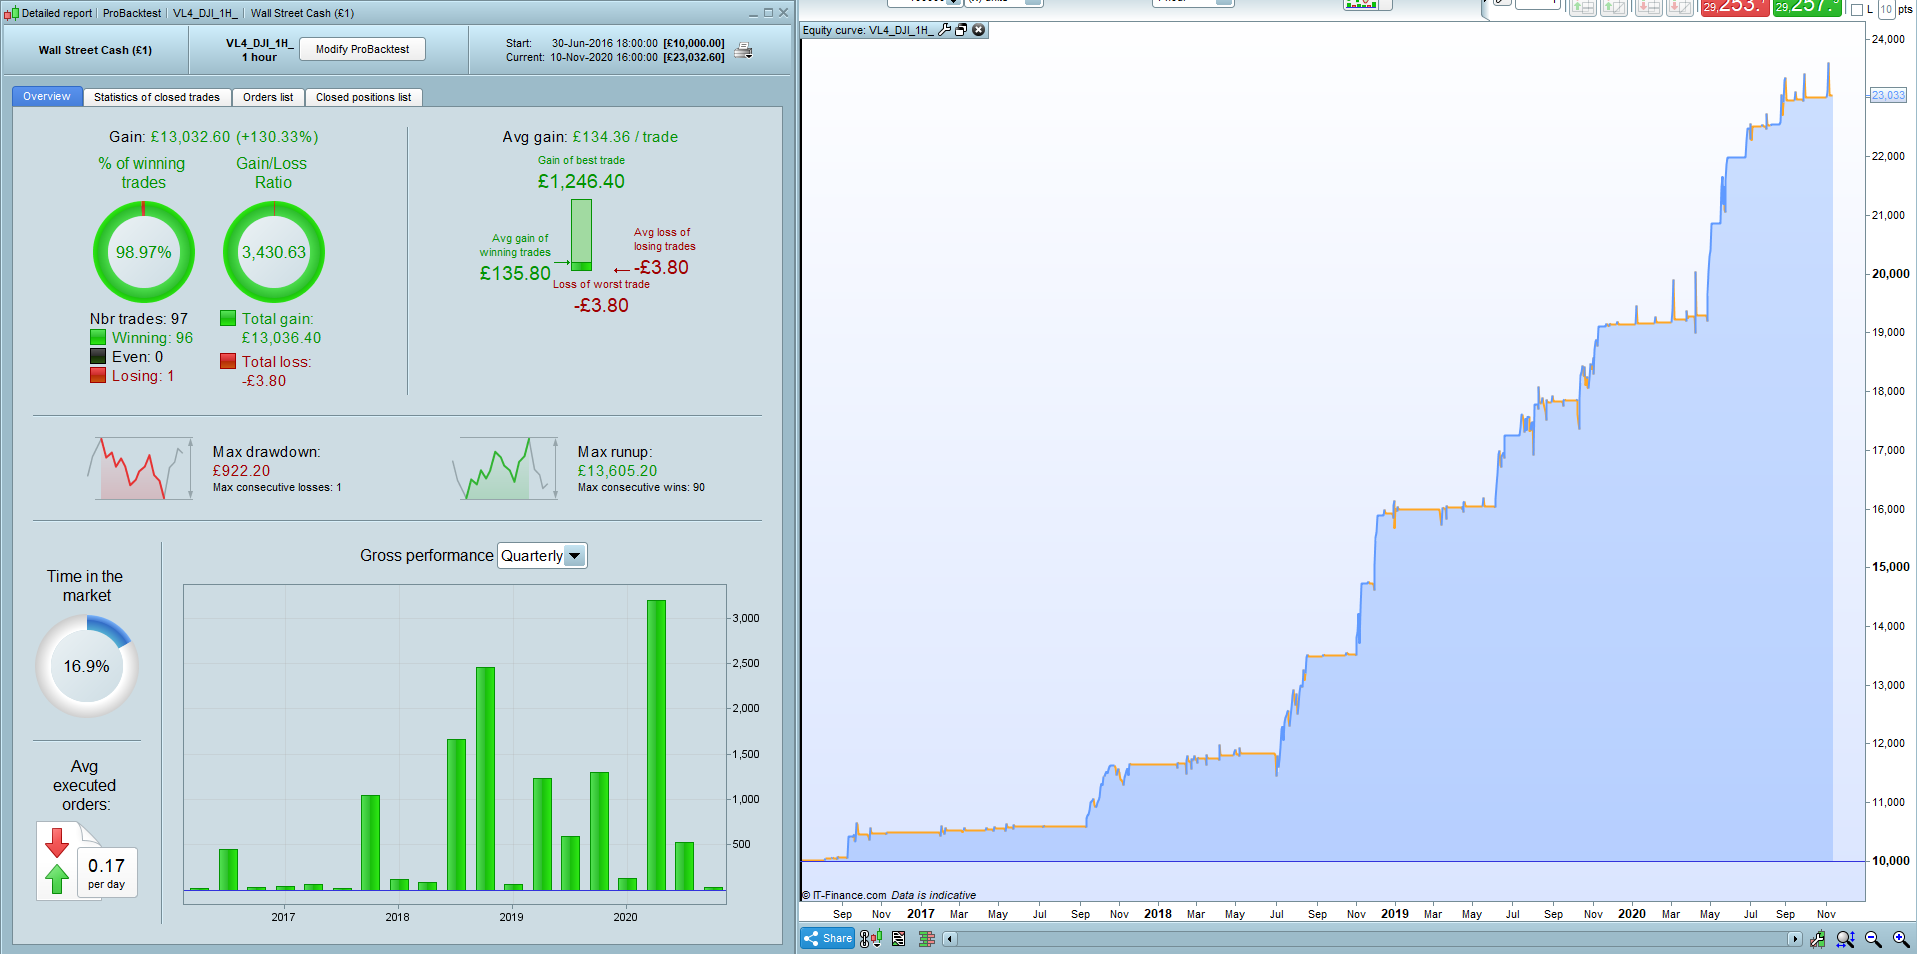Click the tallest quarterly bar in 2020
Viewport: 1917px width, 954px height.
(x=656, y=745)
